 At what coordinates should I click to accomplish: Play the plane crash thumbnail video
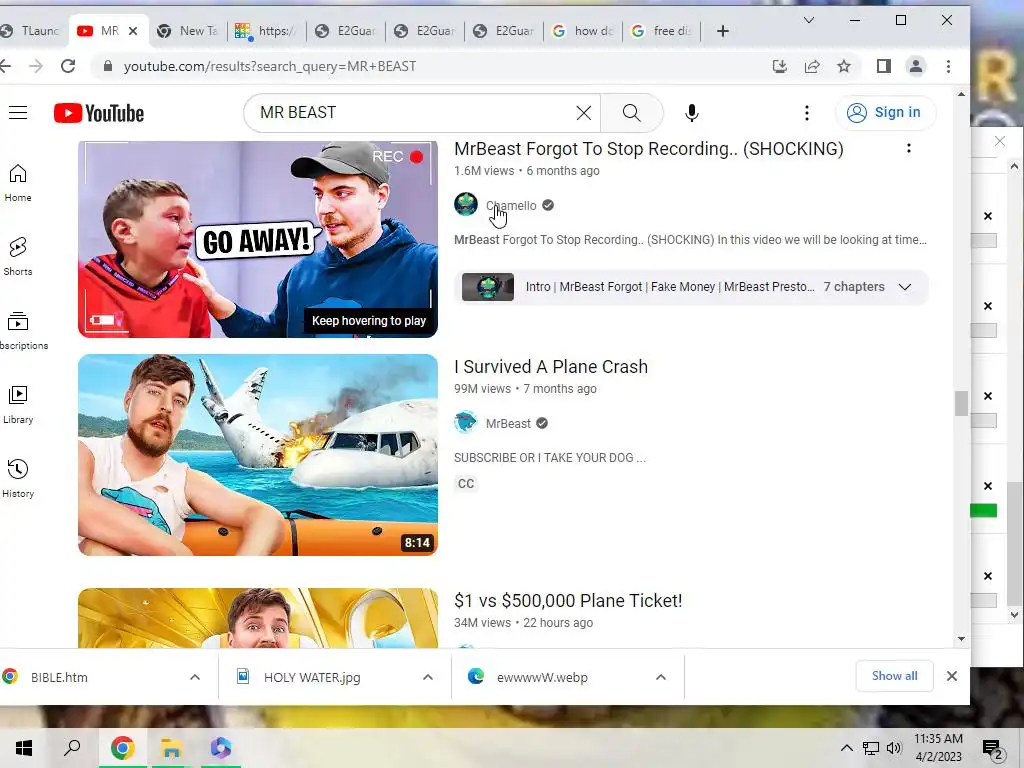click(x=257, y=455)
